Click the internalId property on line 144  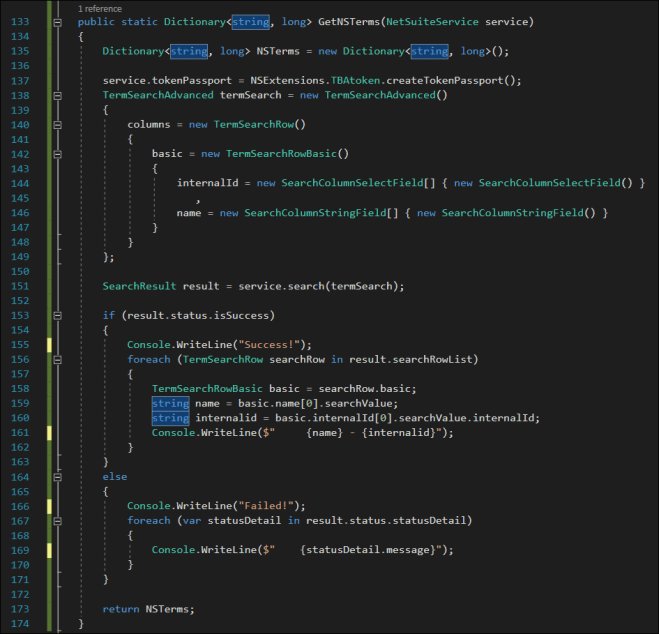[208, 183]
